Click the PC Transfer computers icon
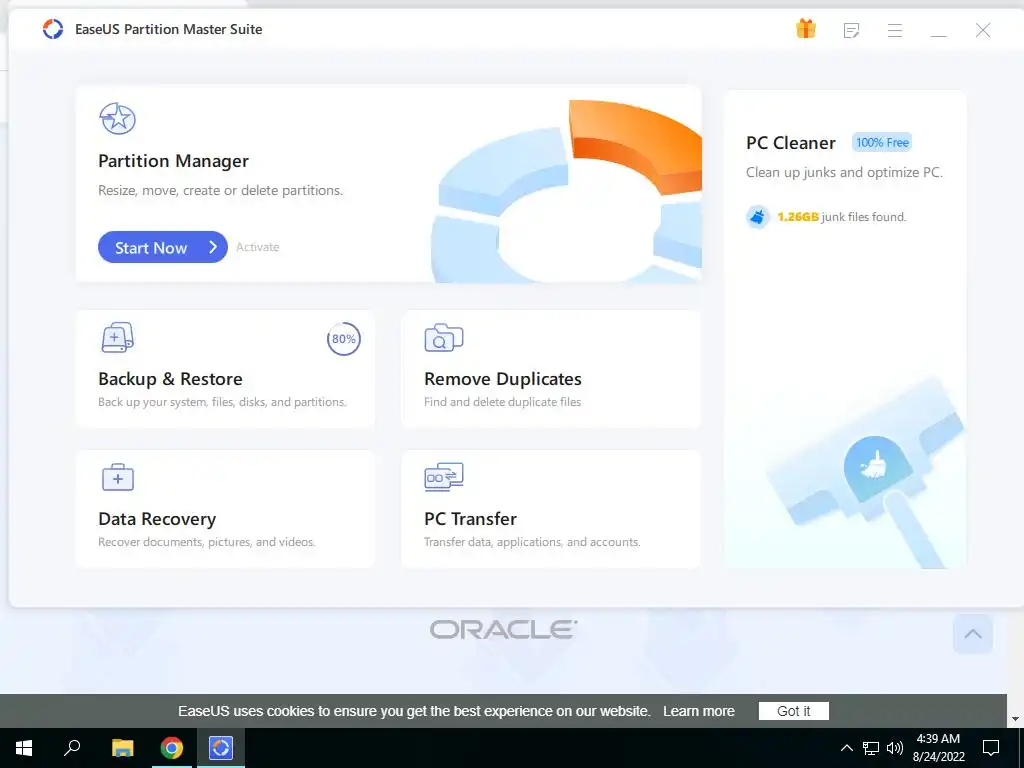 pos(443,477)
